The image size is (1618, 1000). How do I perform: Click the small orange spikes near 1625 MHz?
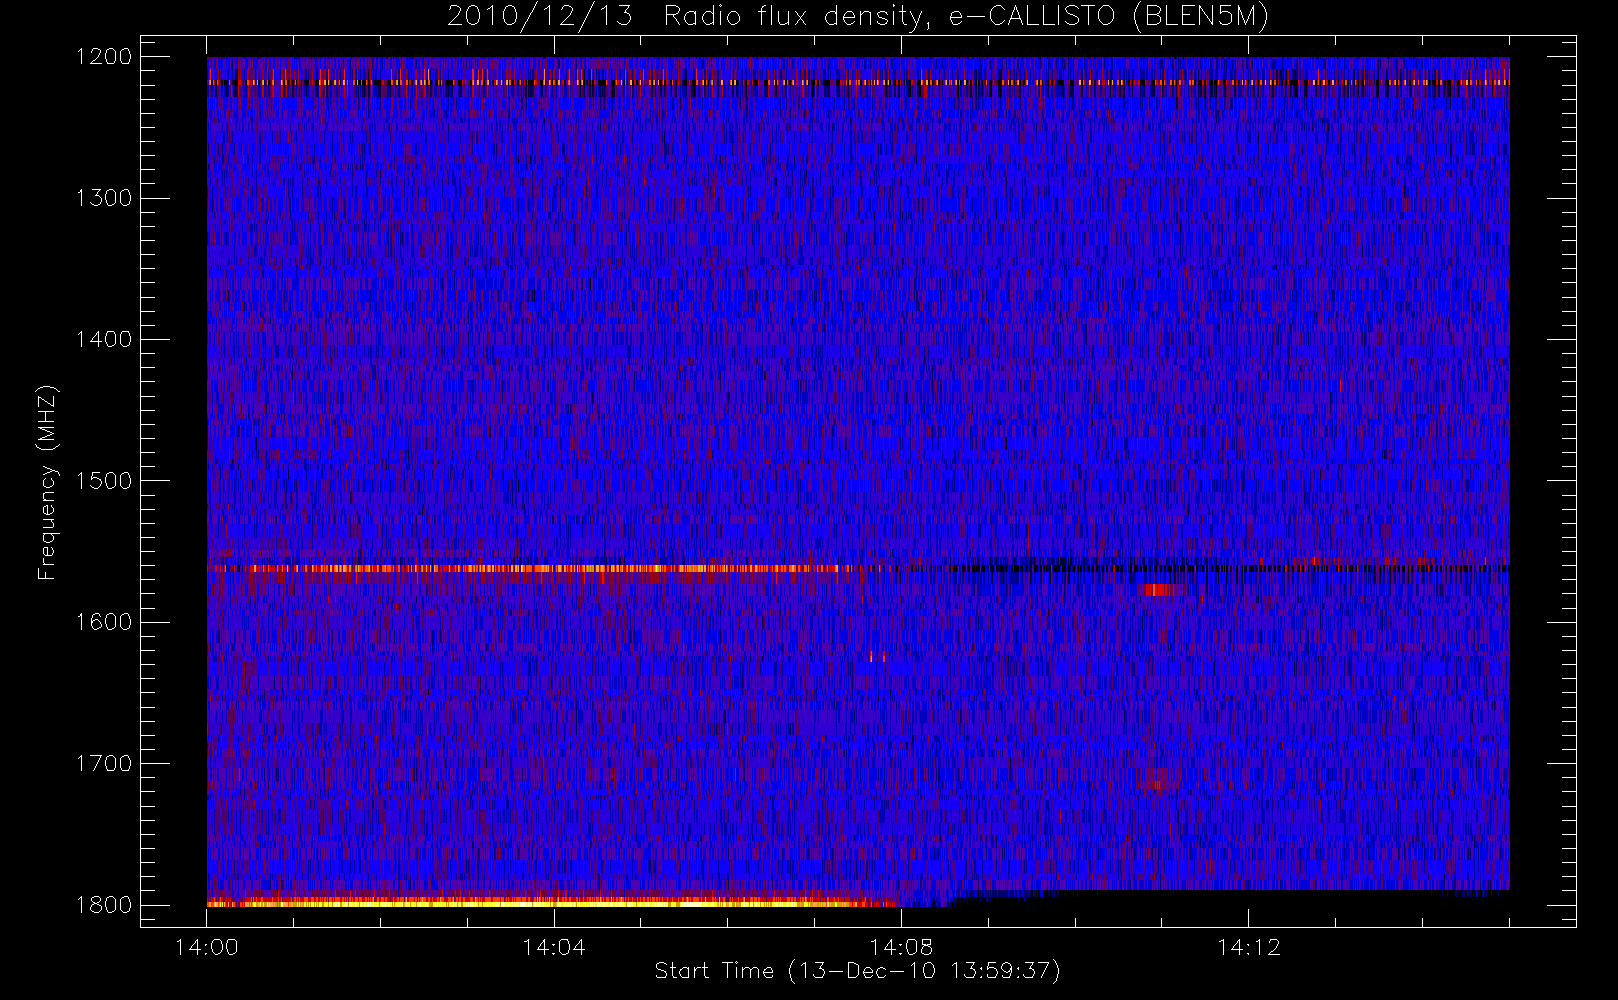coord(877,657)
